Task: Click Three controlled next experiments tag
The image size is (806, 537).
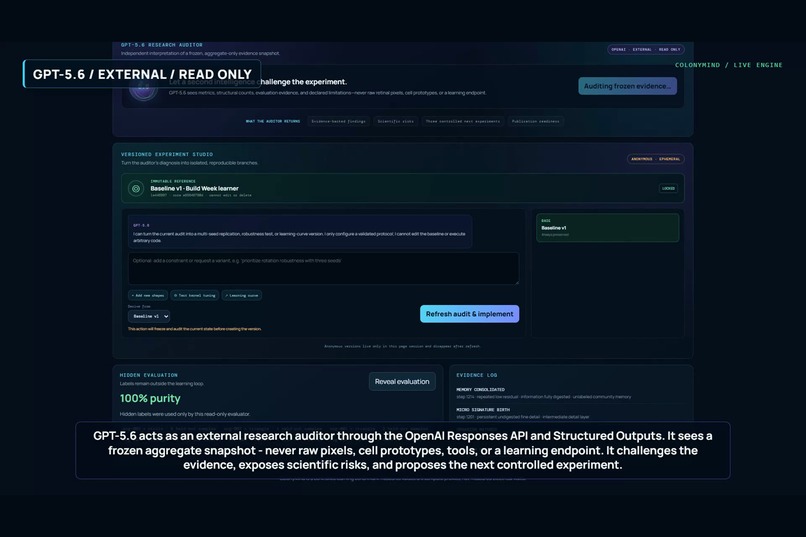Action: coord(462,121)
